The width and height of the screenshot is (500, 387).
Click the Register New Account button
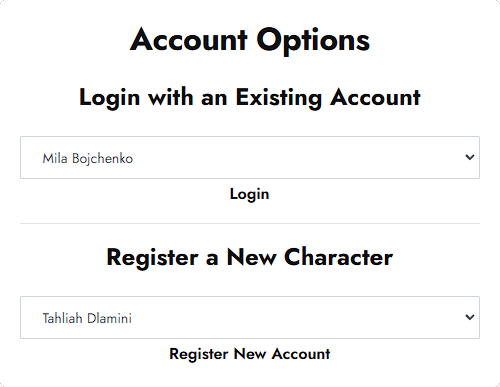[250, 354]
